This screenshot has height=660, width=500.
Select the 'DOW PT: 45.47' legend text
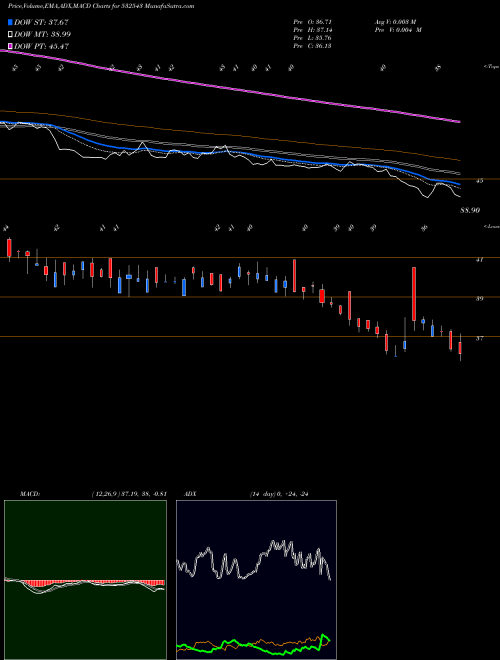(x=42, y=46)
